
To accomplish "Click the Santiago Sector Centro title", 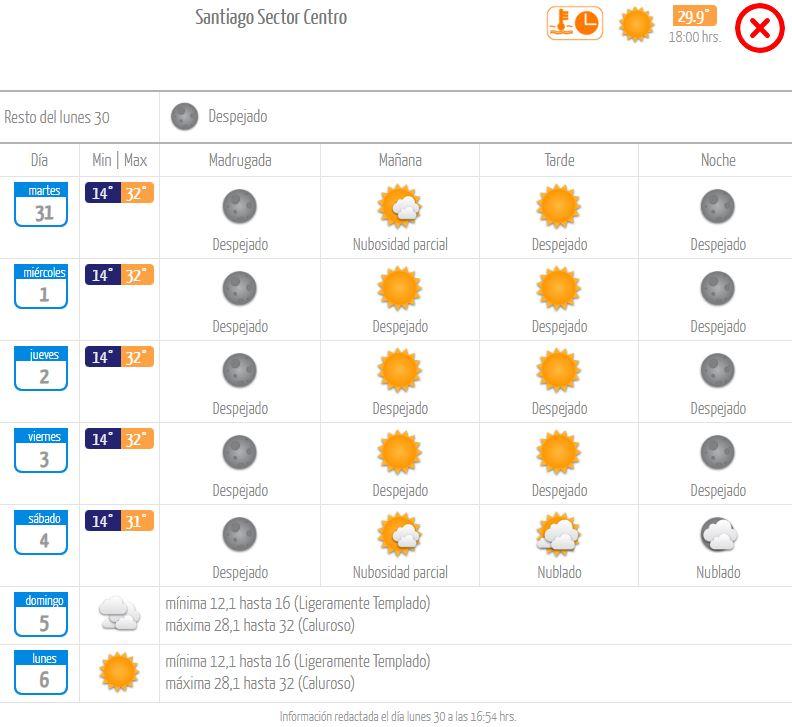I will [x=271, y=17].
